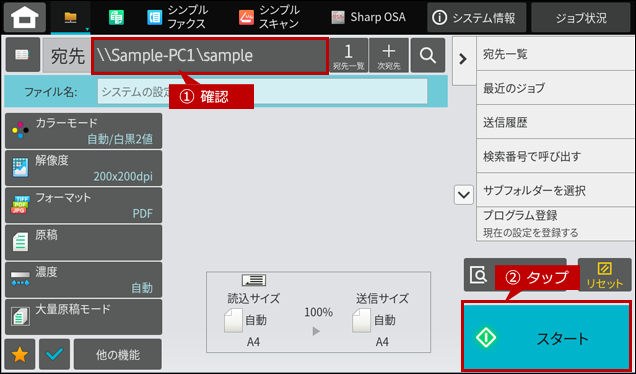Open Color Mode (カラーモード) setting
This screenshot has width=636, height=374.
(84, 131)
